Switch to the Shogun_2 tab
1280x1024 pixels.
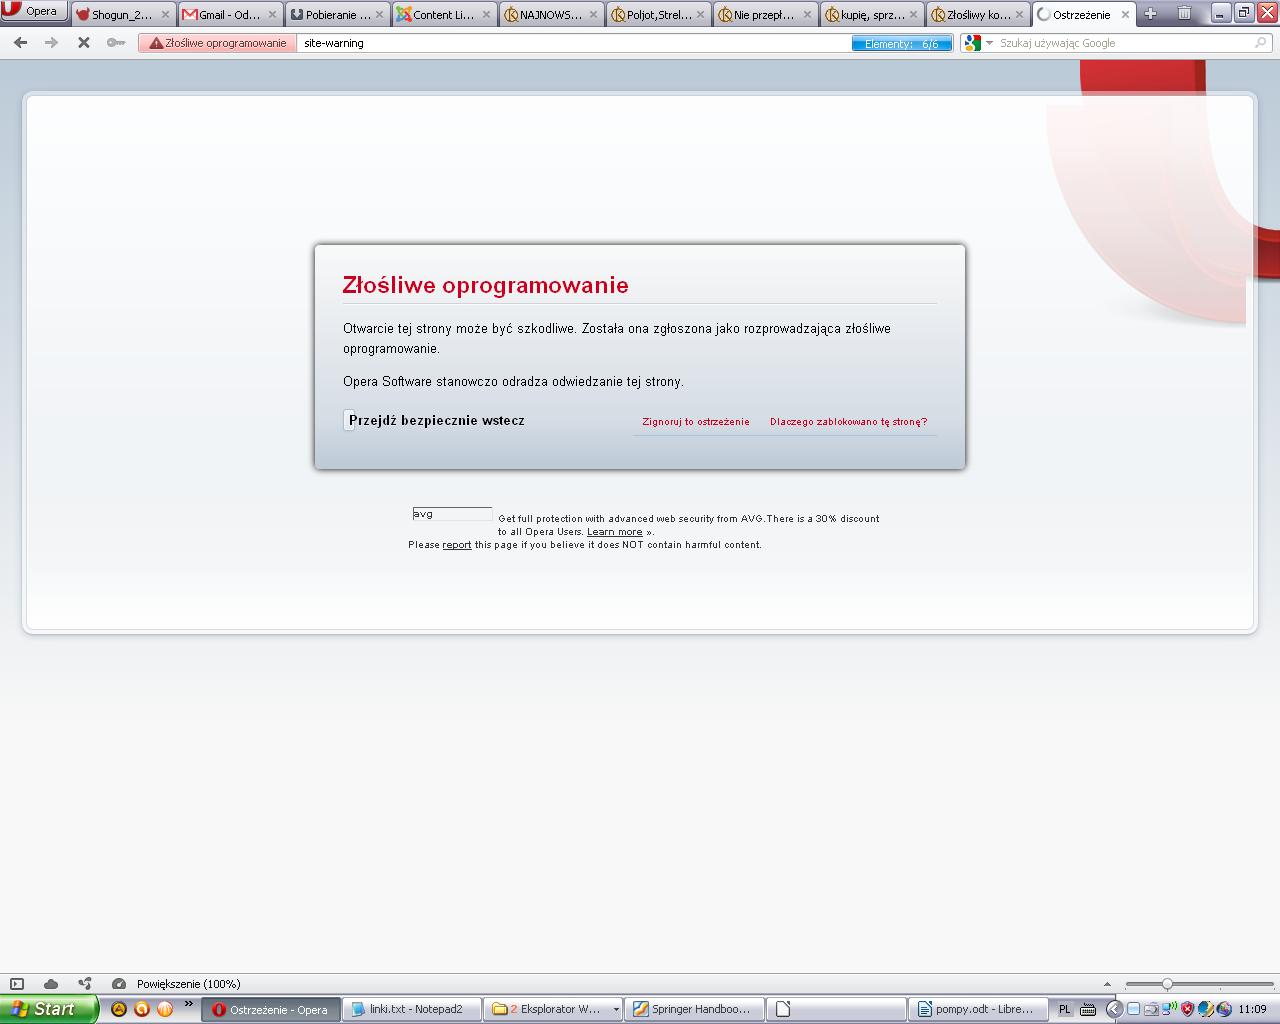tap(122, 15)
